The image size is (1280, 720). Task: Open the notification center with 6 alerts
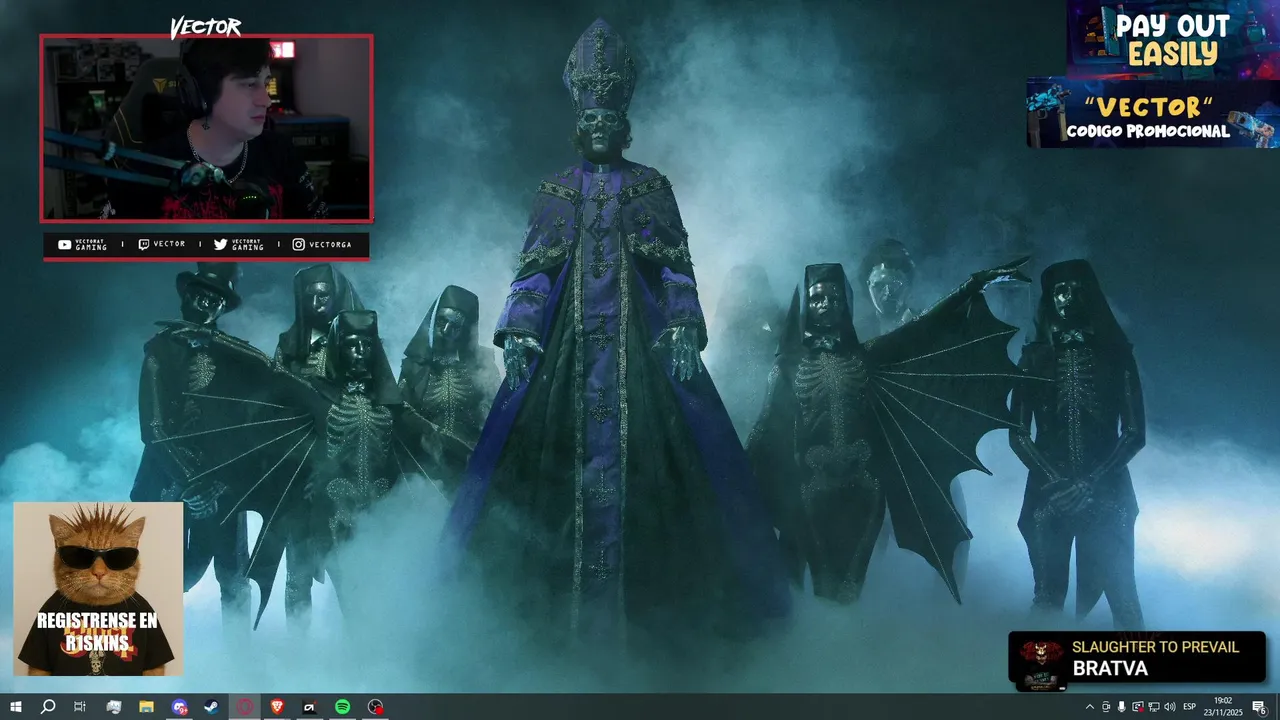(x=1260, y=707)
